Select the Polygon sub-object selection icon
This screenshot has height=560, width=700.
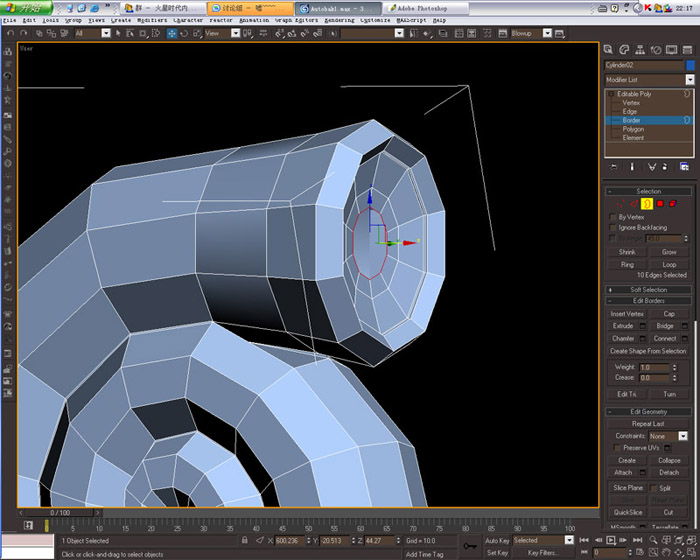tap(660, 204)
